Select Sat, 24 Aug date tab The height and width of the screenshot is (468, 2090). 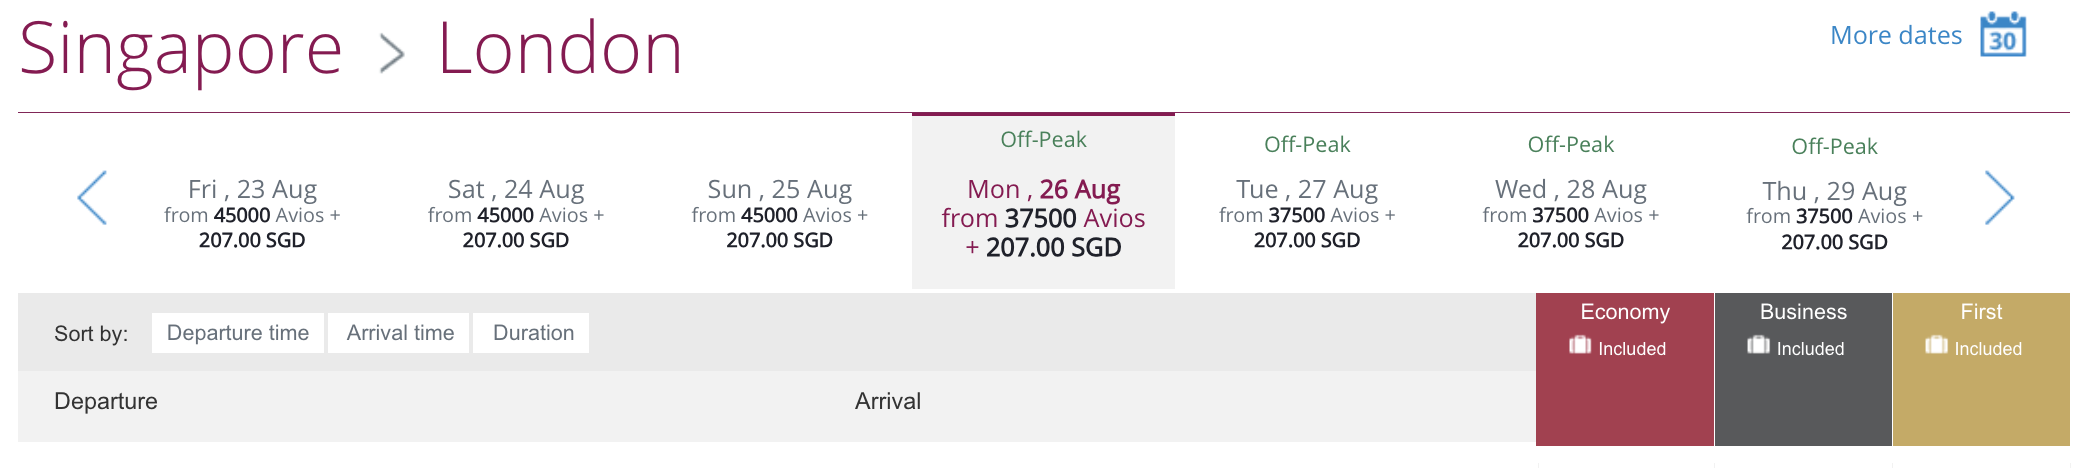click(516, 213)
